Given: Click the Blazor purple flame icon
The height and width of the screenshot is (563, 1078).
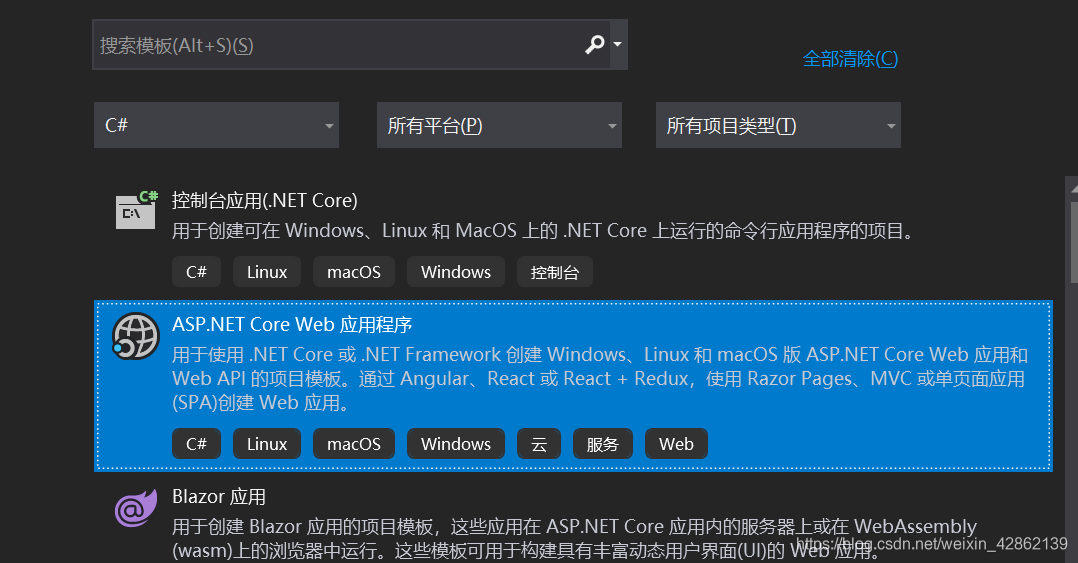Looking at the screenshot, I should click(136, 508).
